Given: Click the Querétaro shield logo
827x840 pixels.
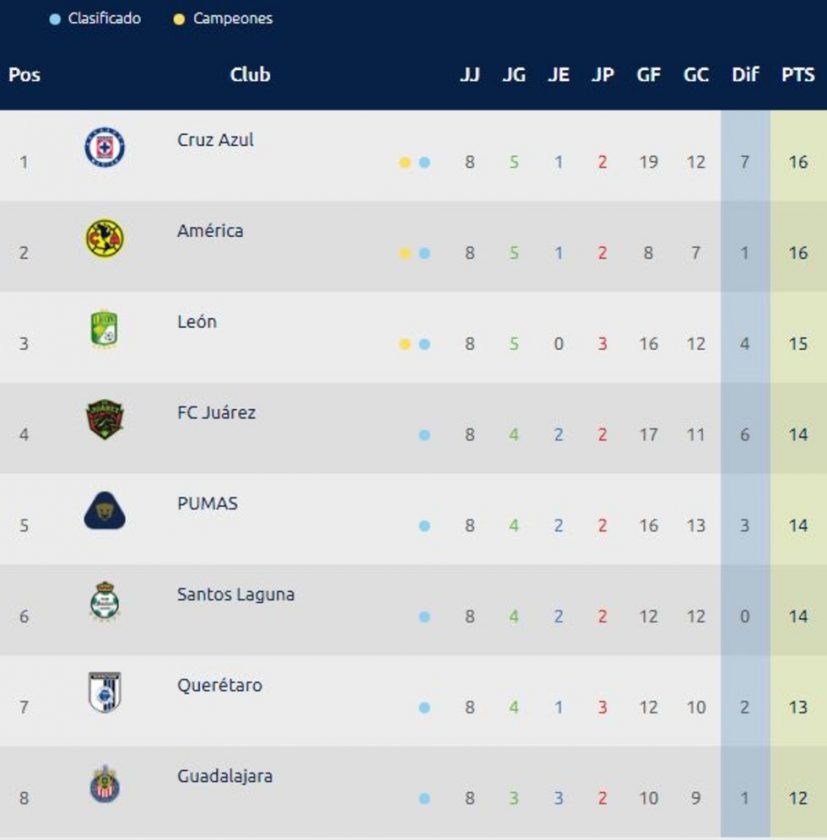Looking at the screenshot, I should coord(104,692).
